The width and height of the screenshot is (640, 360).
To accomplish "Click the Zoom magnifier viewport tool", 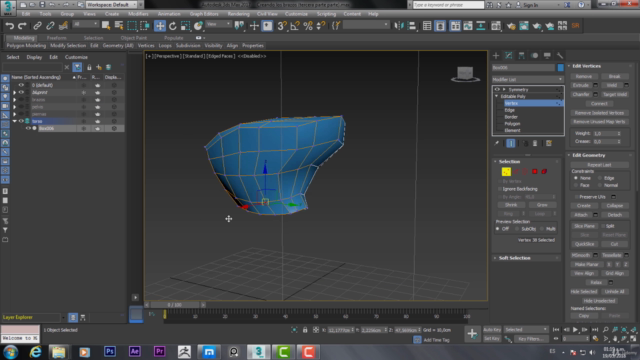I will coord(606,329).
